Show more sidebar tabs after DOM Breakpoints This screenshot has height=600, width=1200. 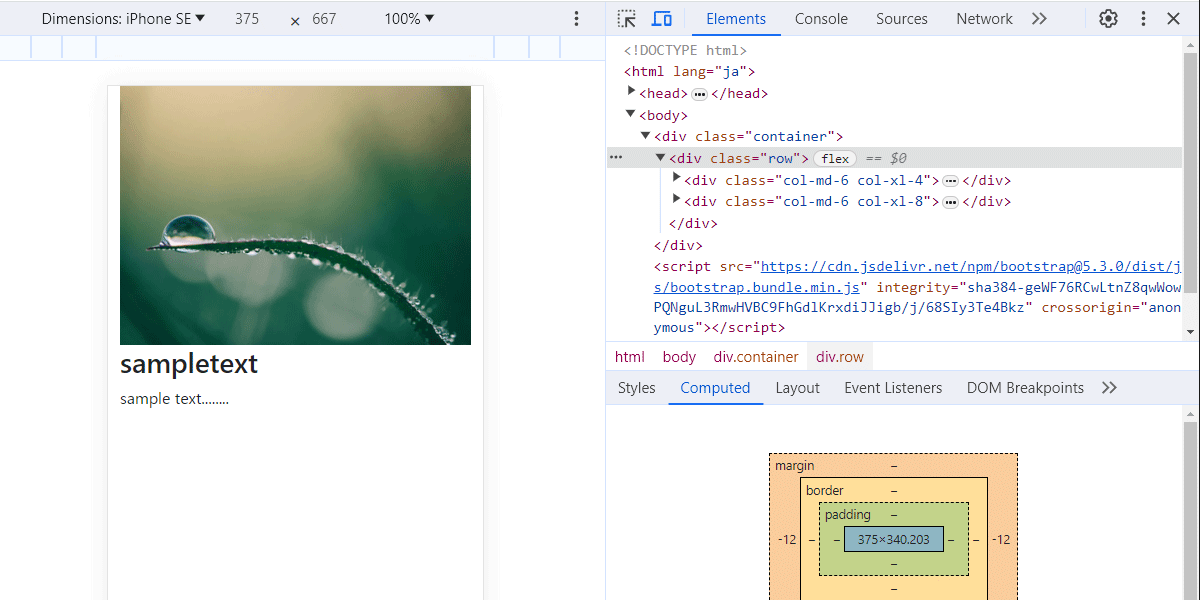[x=1109, y=388]
